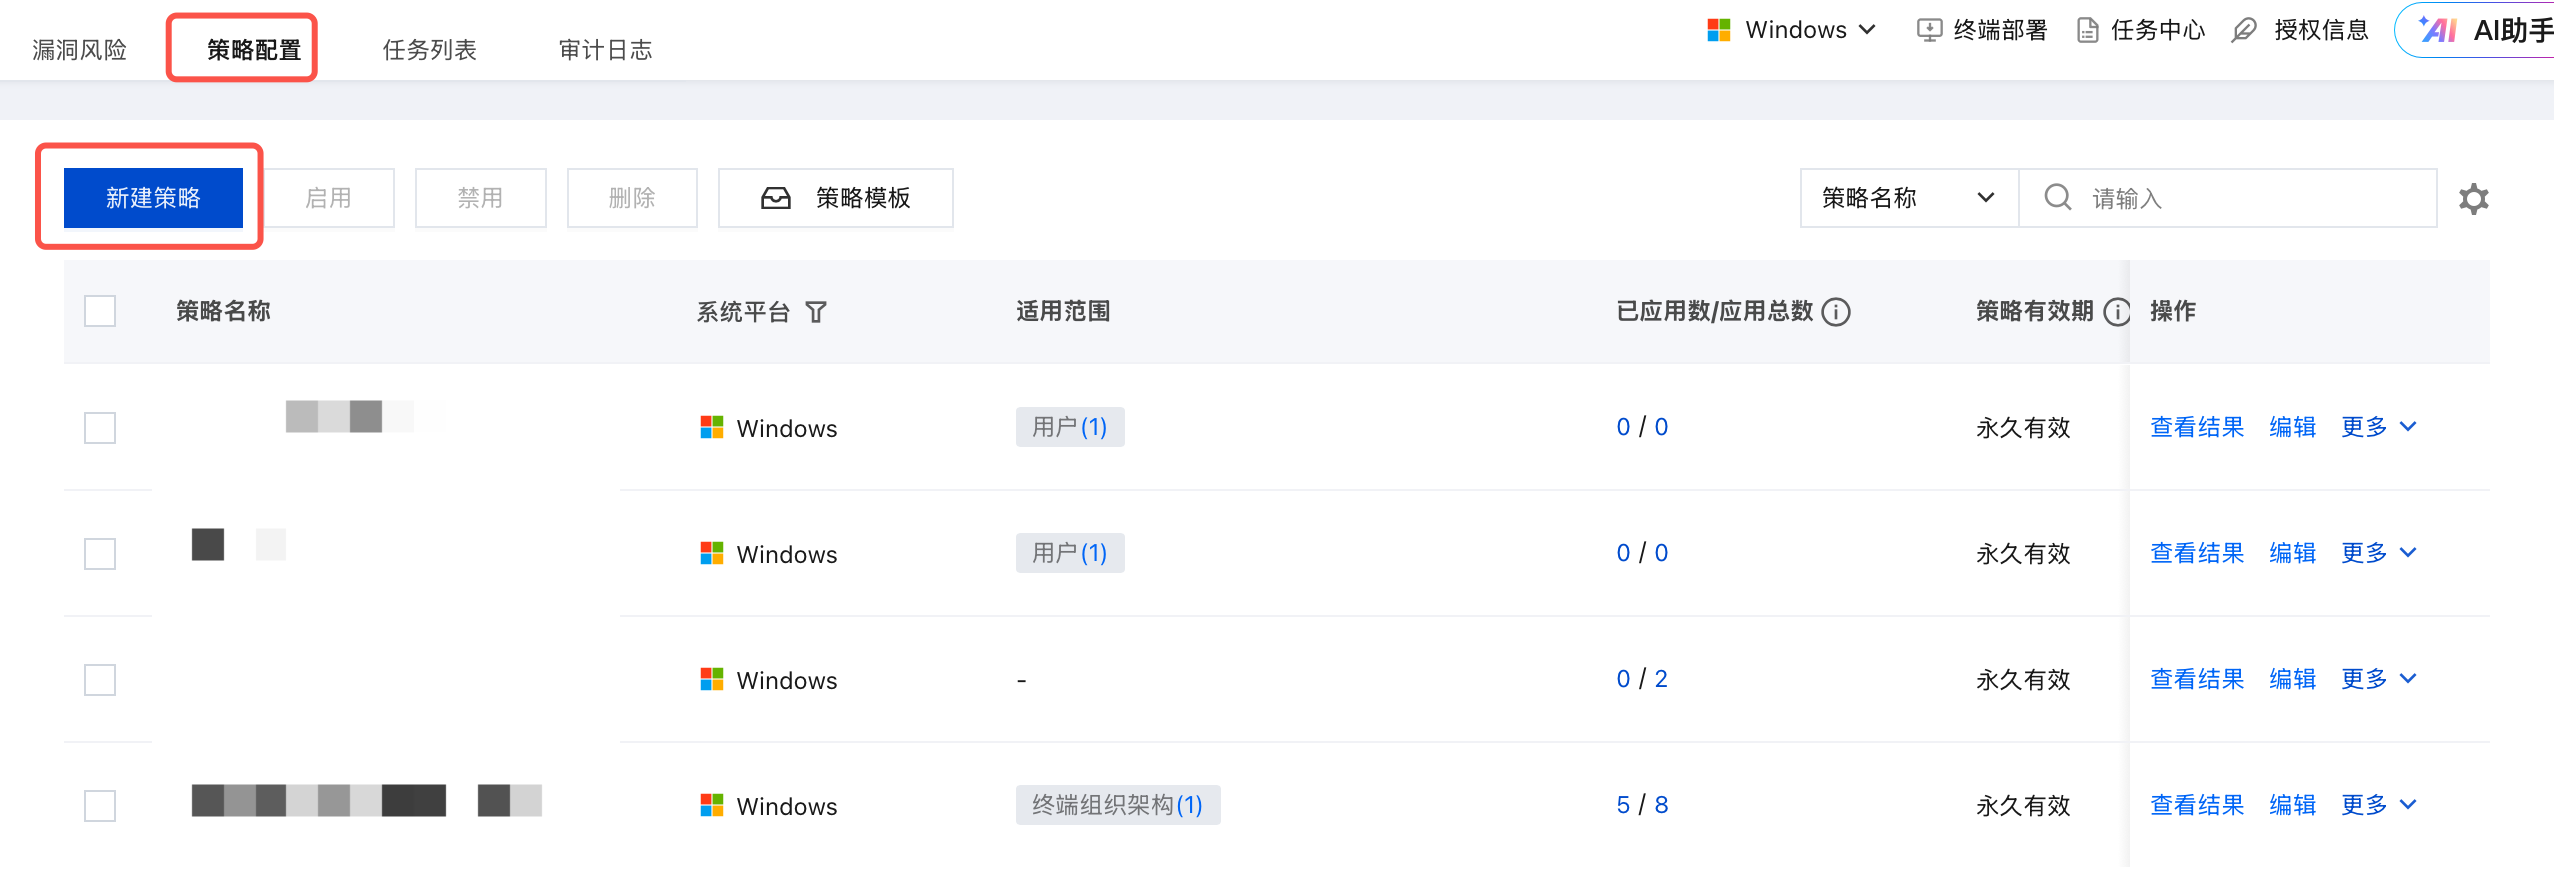Viewport: 2554px width, 882px height.
Task: Toggle the select-all header checkbox
Action: (100, 312)
